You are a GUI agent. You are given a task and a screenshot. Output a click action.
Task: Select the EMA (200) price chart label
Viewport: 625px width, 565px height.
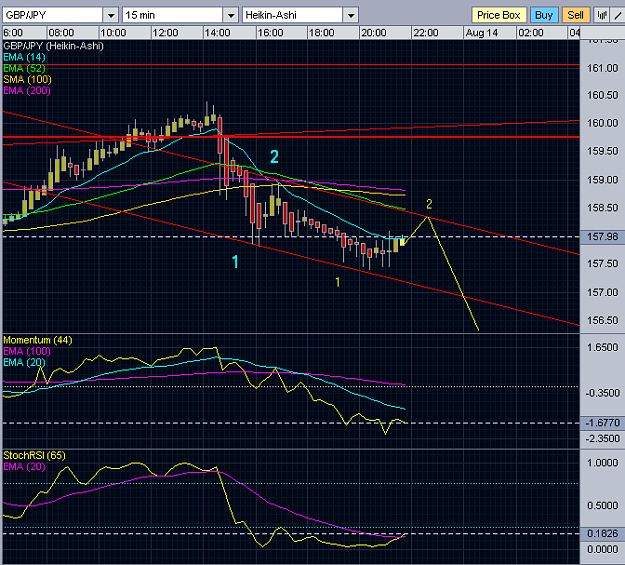[27, 91]
